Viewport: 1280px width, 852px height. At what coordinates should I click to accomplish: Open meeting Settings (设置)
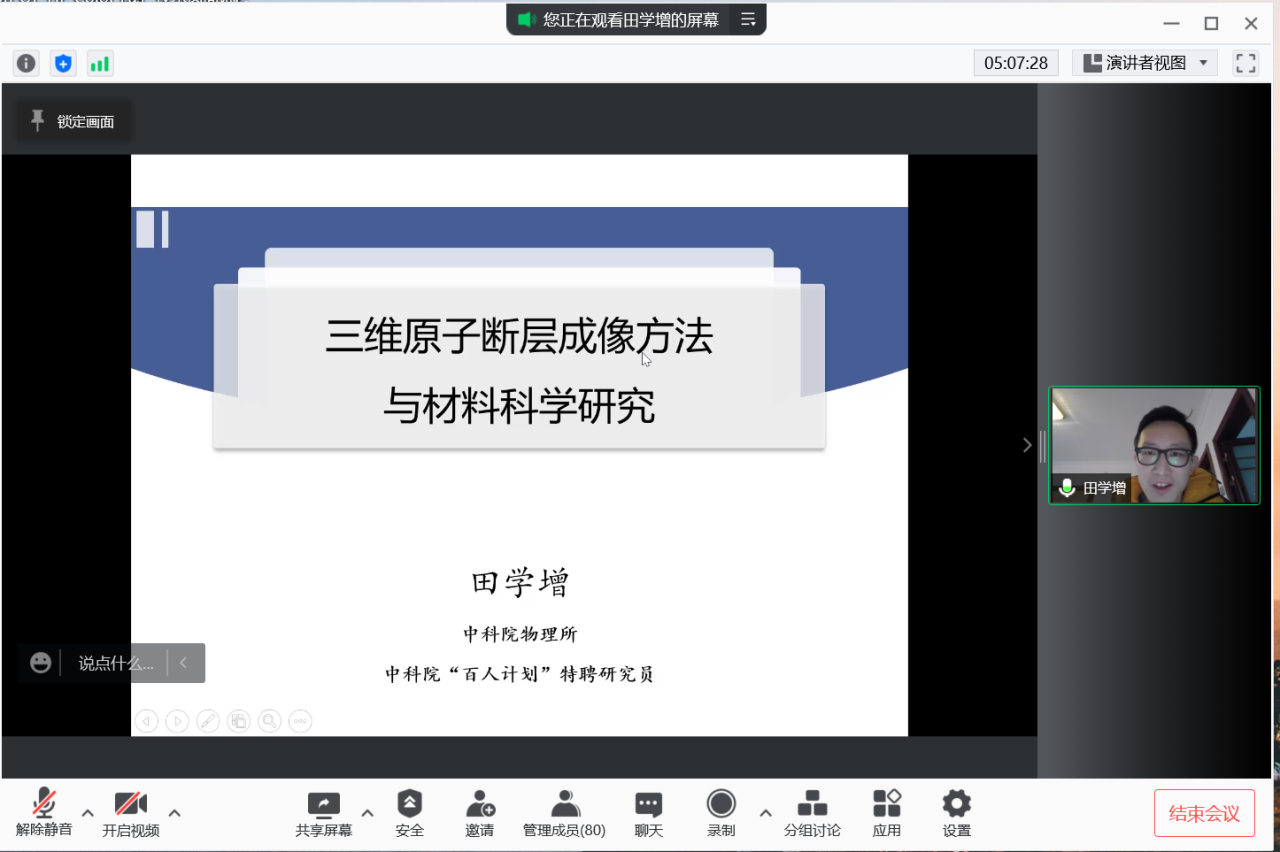click(956, 812)
